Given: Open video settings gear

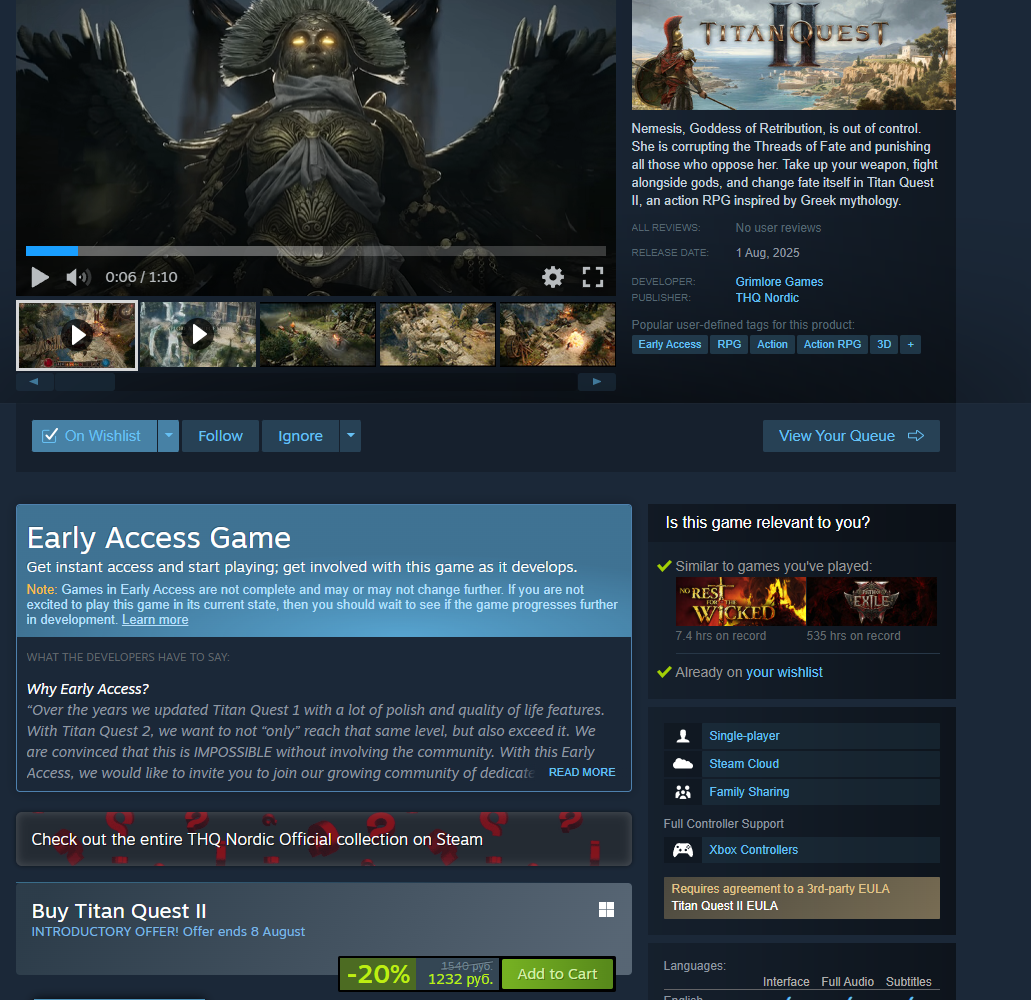Looking at the screenshot, I should coord(552,277).
